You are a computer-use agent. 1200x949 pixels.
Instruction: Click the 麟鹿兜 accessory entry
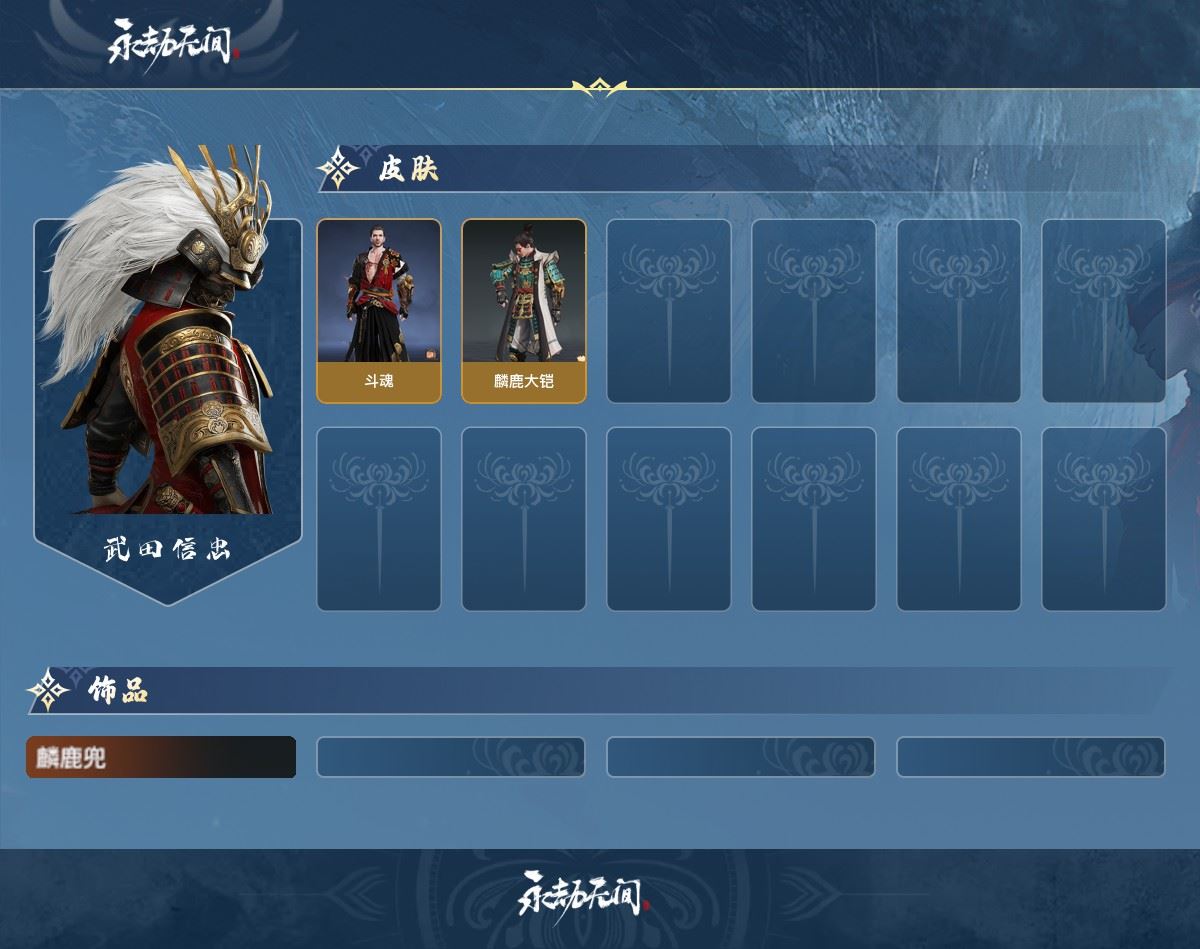point(161,757)
